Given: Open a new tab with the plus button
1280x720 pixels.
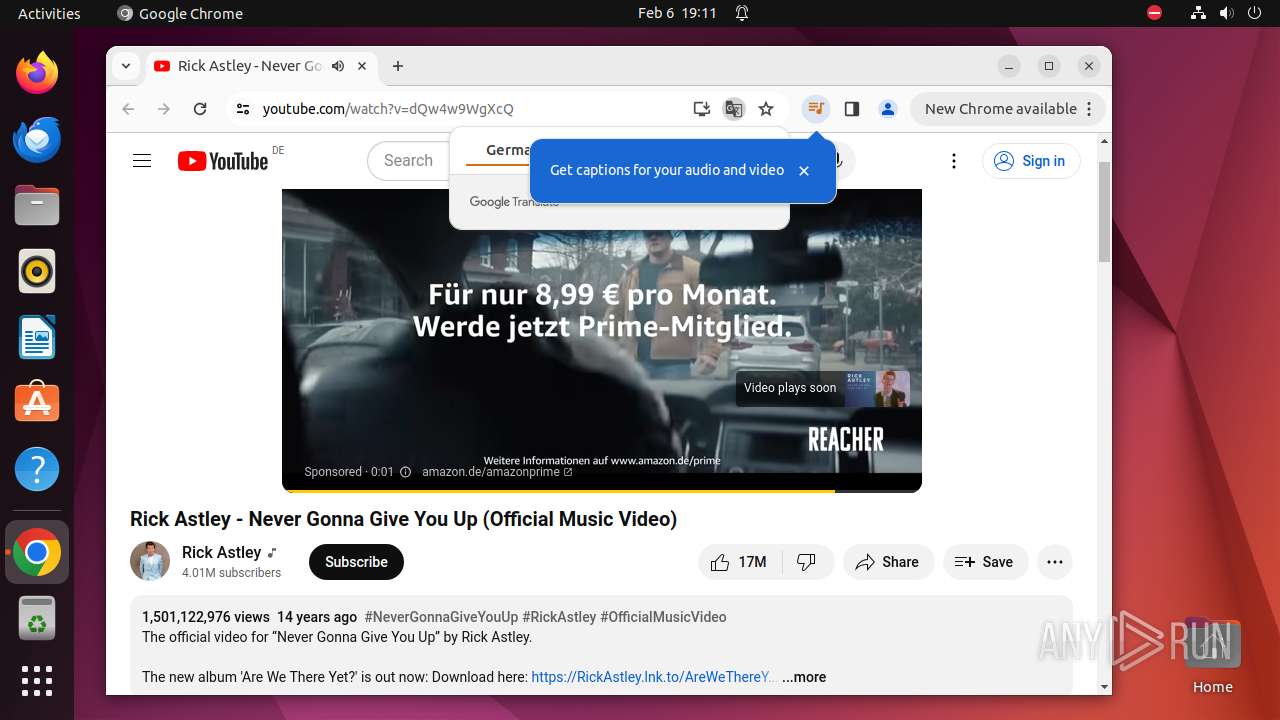Looking at the screenshot, I should click(398, 66).
